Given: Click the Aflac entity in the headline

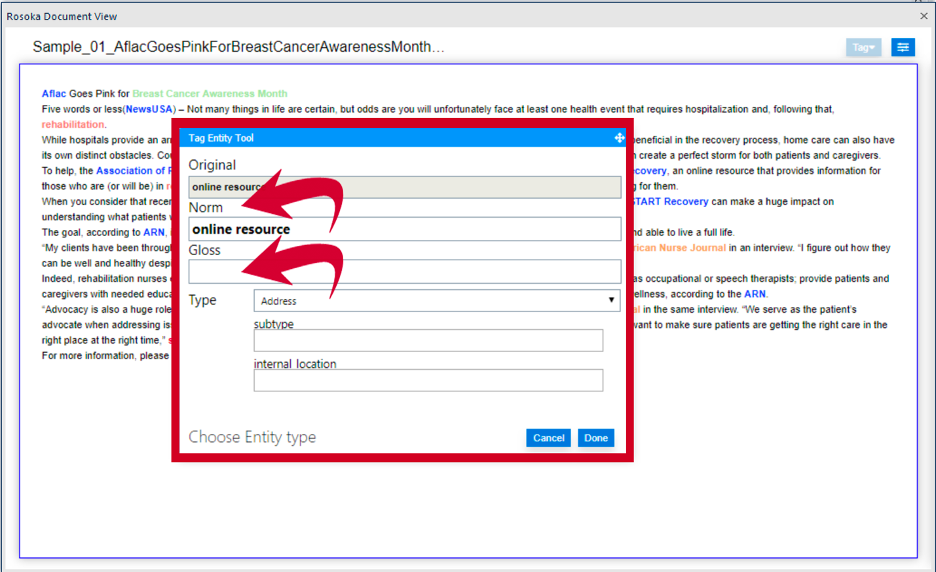Looking at the screenshot, I should (x=54, y=93).
